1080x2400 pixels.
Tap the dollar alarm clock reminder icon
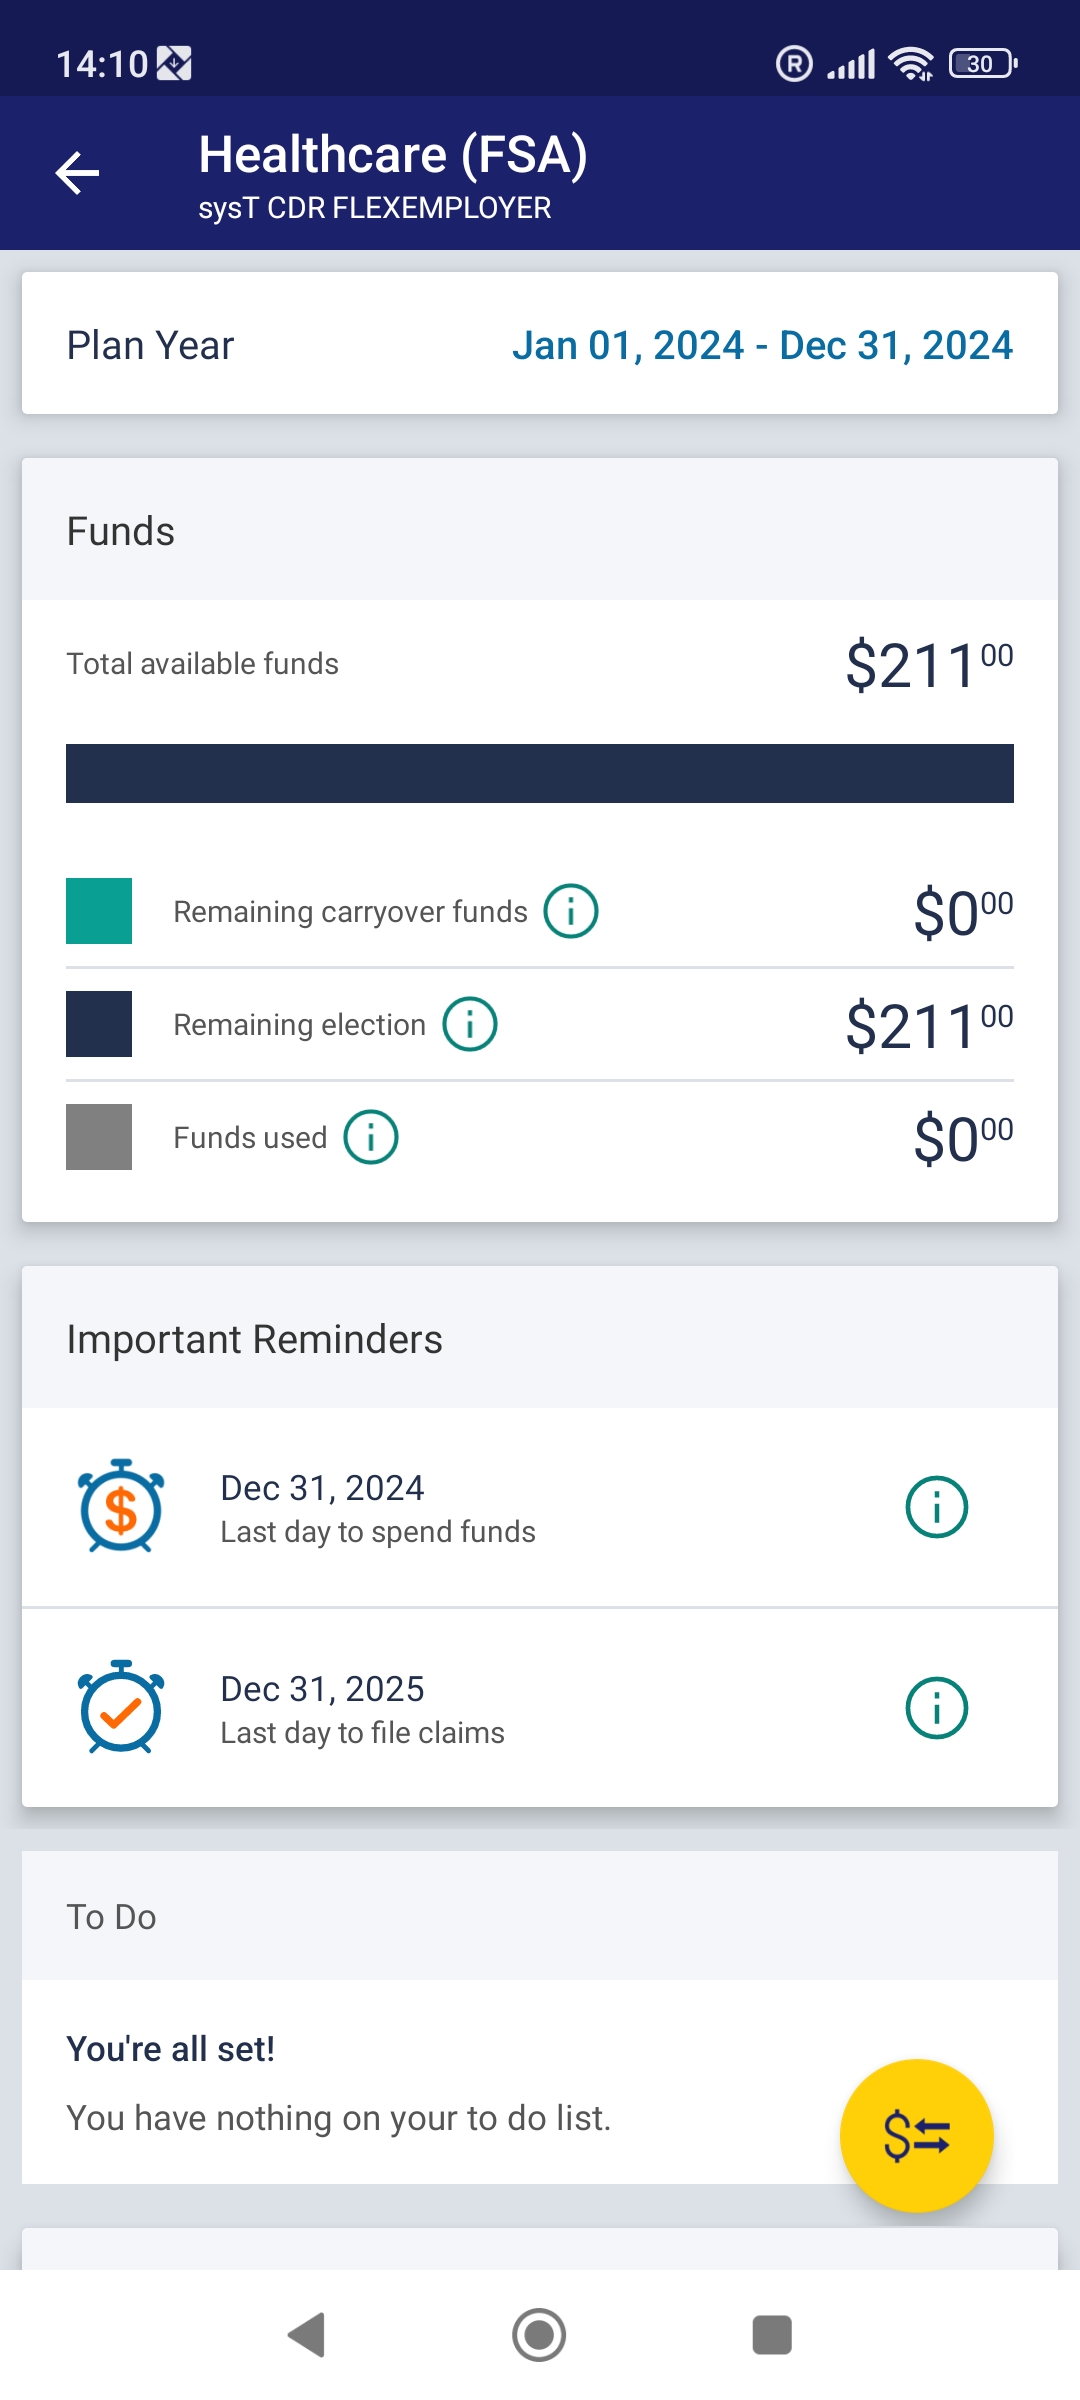click(x=121, y=1506)
